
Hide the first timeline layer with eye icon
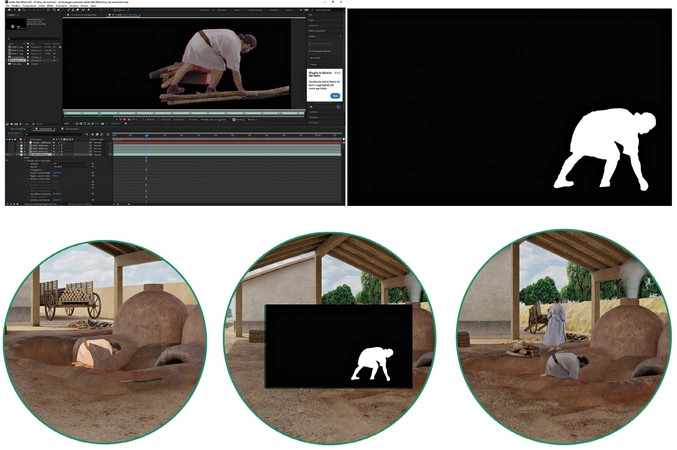pos(9,141)
